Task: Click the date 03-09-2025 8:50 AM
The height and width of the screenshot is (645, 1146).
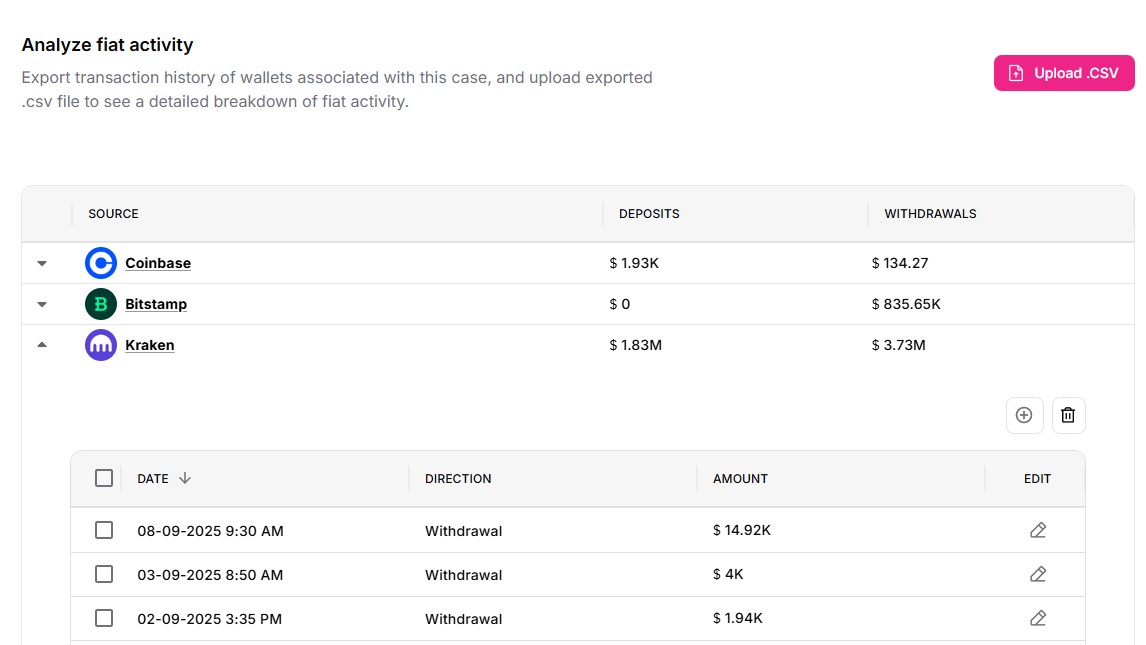Action: (x=210, y=575)
